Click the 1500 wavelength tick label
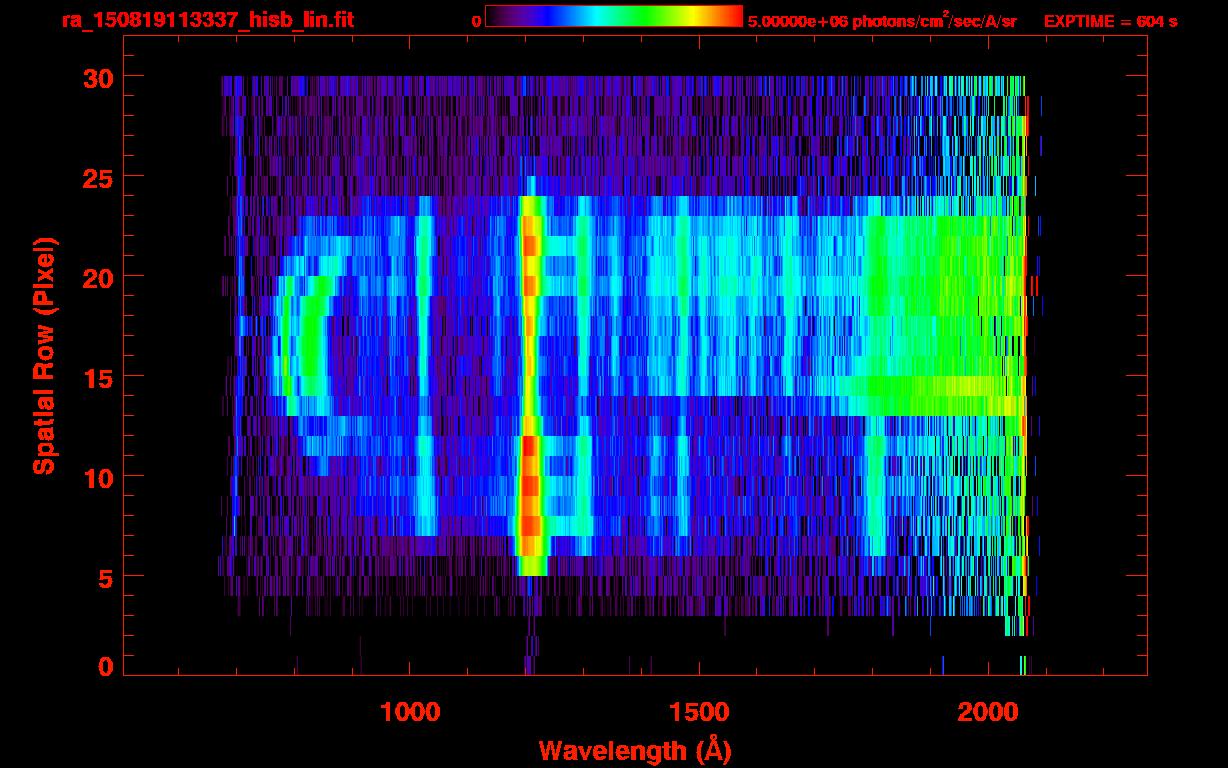The width and height of the screenshot is (1228, 768). tap(699, 712)
